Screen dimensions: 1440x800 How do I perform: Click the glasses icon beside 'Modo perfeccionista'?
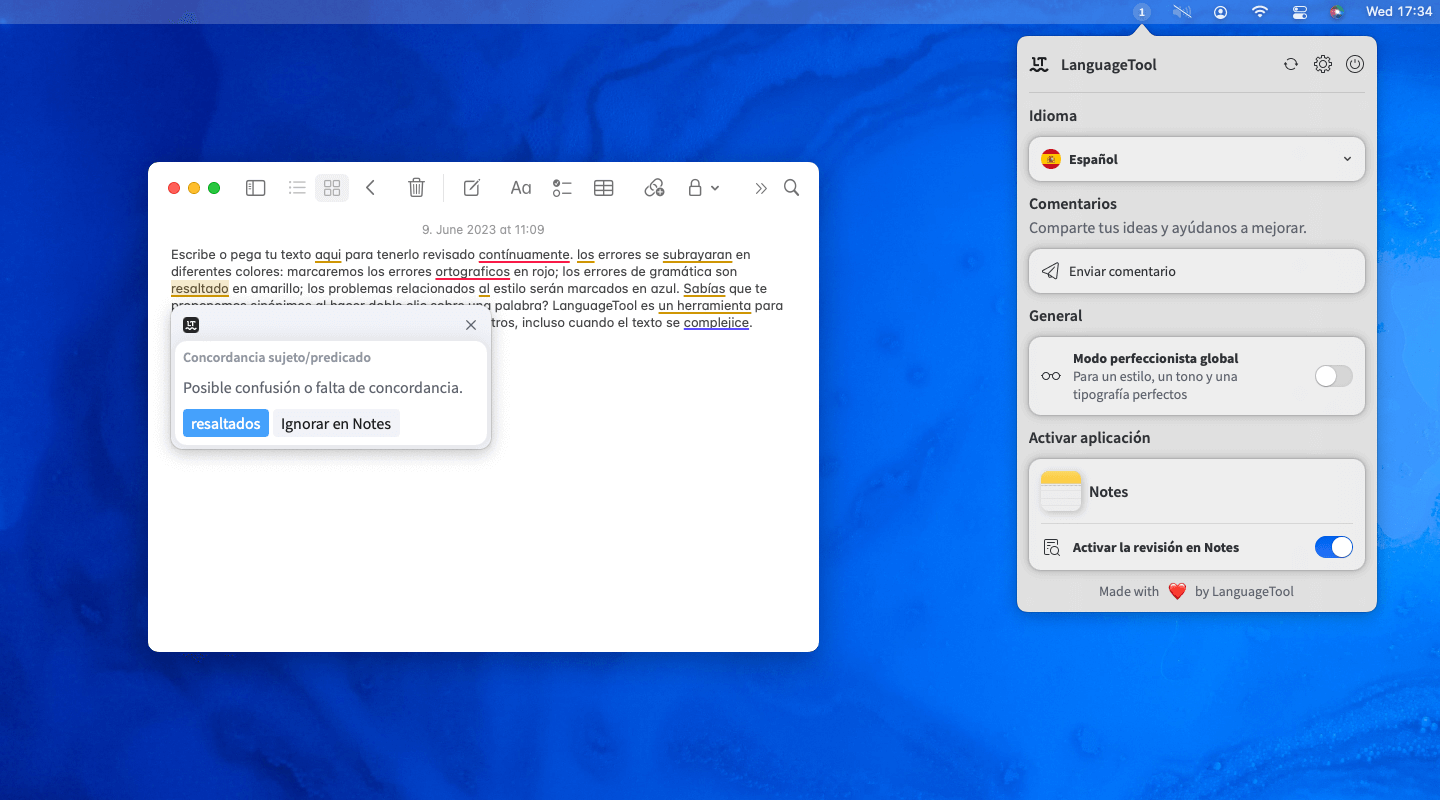pyautogui.click(x=1051, y=376)
